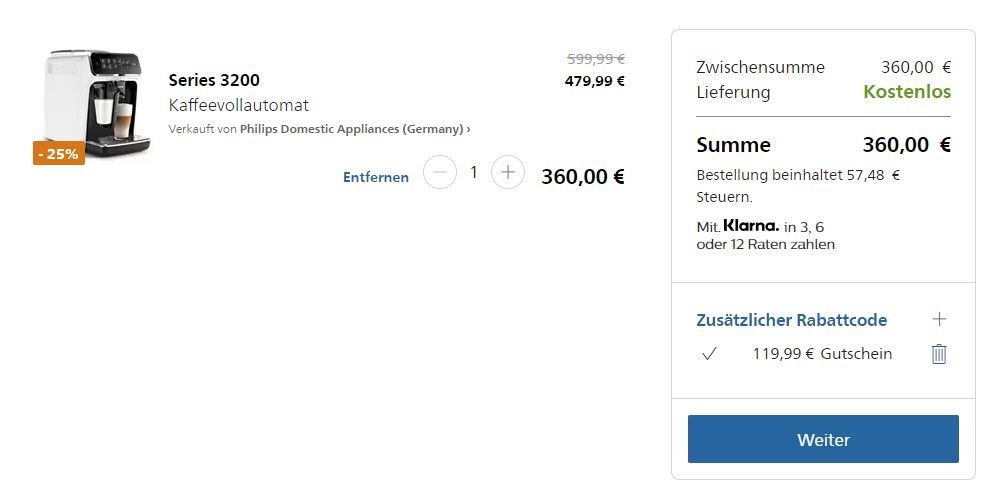Screen dimensions: 1002x489
Task: Click the crossed-out 599,99 € price
Action: click(x=596, y=59)
